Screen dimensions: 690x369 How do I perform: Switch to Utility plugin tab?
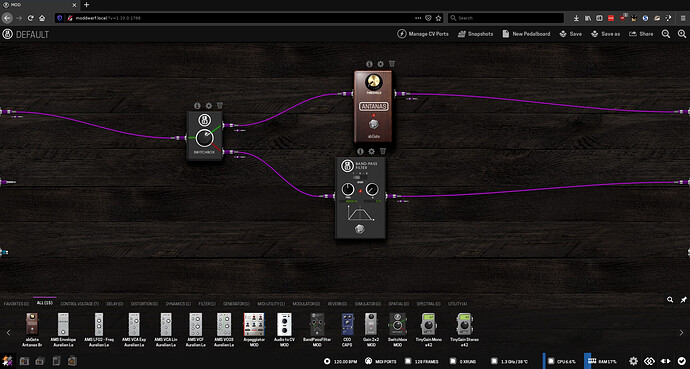point(458,304)
